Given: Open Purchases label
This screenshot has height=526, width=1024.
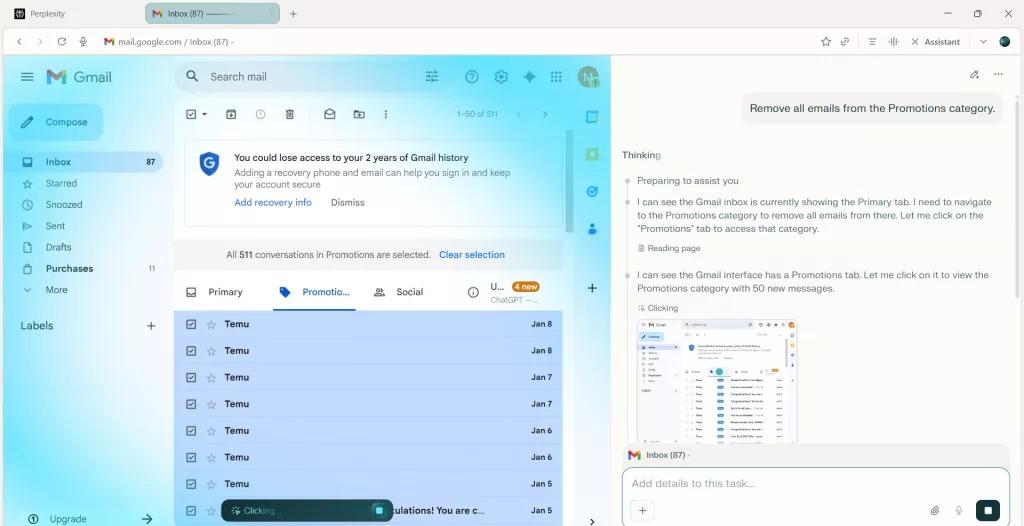Looking at the screenshot, I should coord(69,269).
